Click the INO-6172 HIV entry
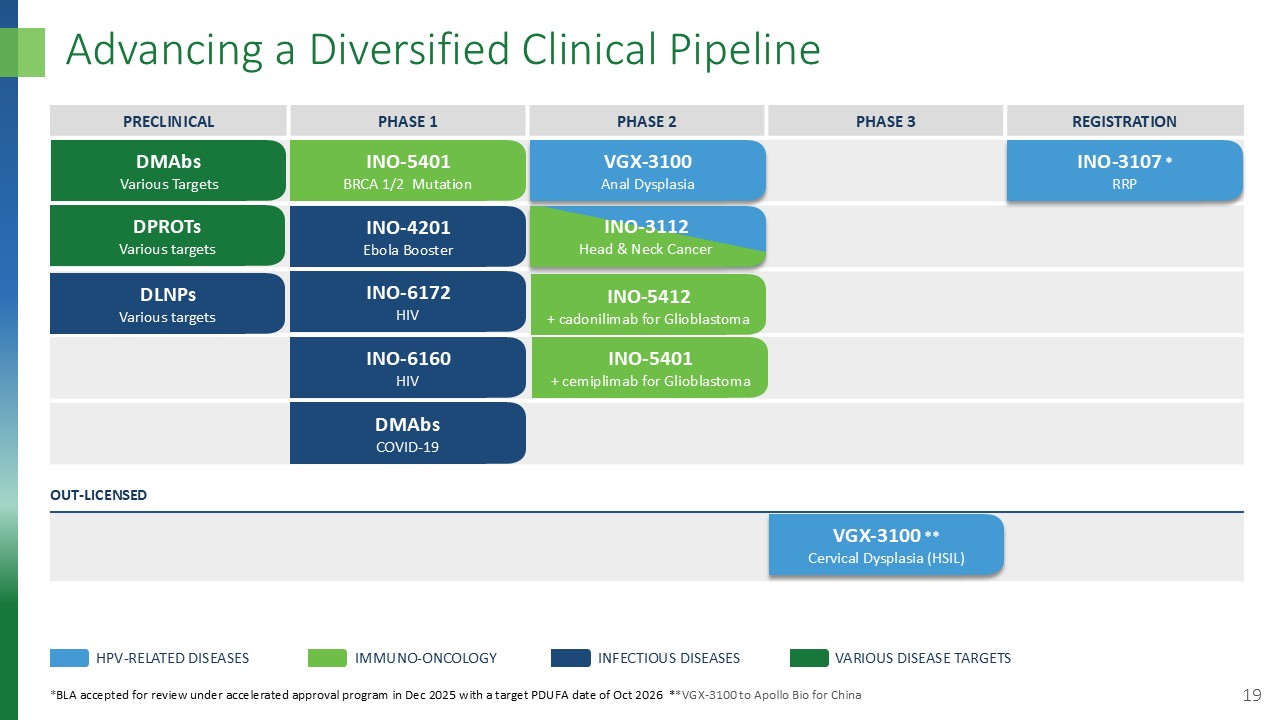 408,301
